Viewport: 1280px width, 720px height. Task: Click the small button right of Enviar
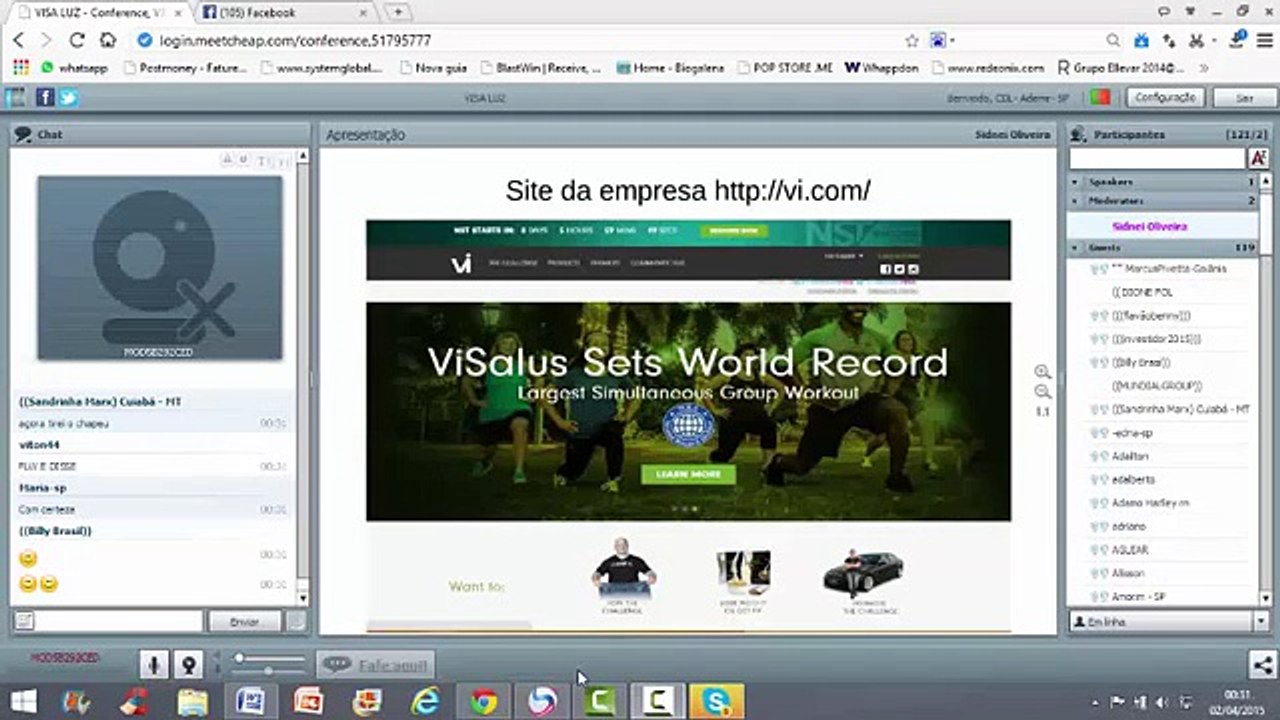point(296,622)
